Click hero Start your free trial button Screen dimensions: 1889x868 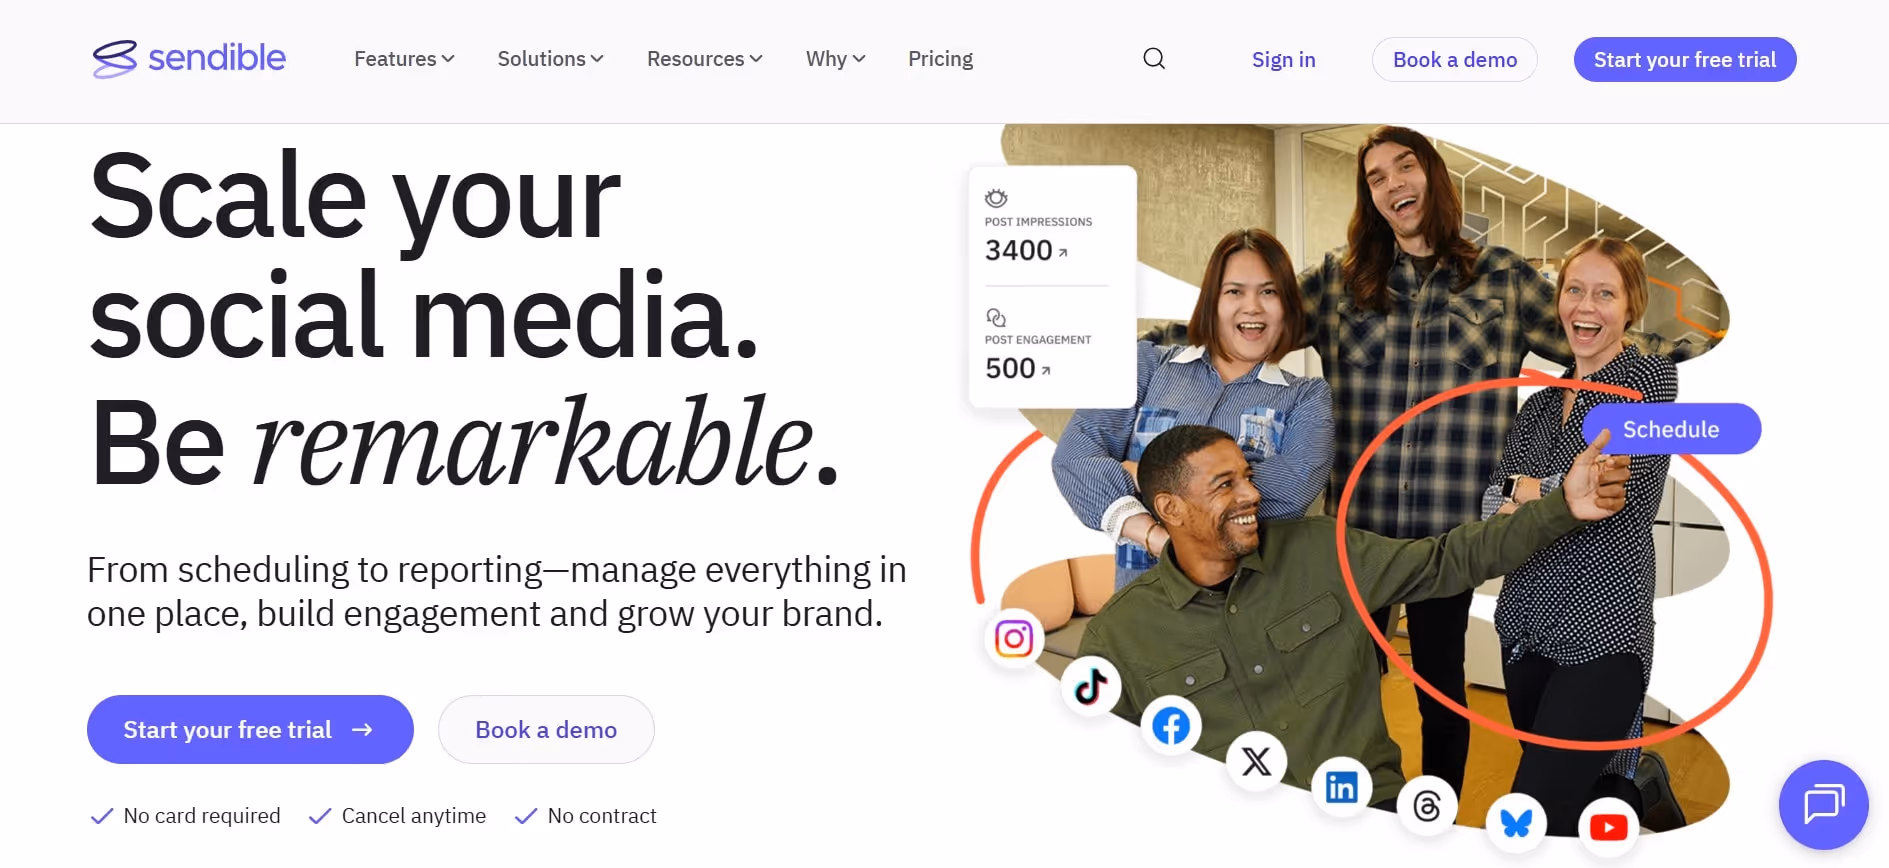tap(250, 730)
